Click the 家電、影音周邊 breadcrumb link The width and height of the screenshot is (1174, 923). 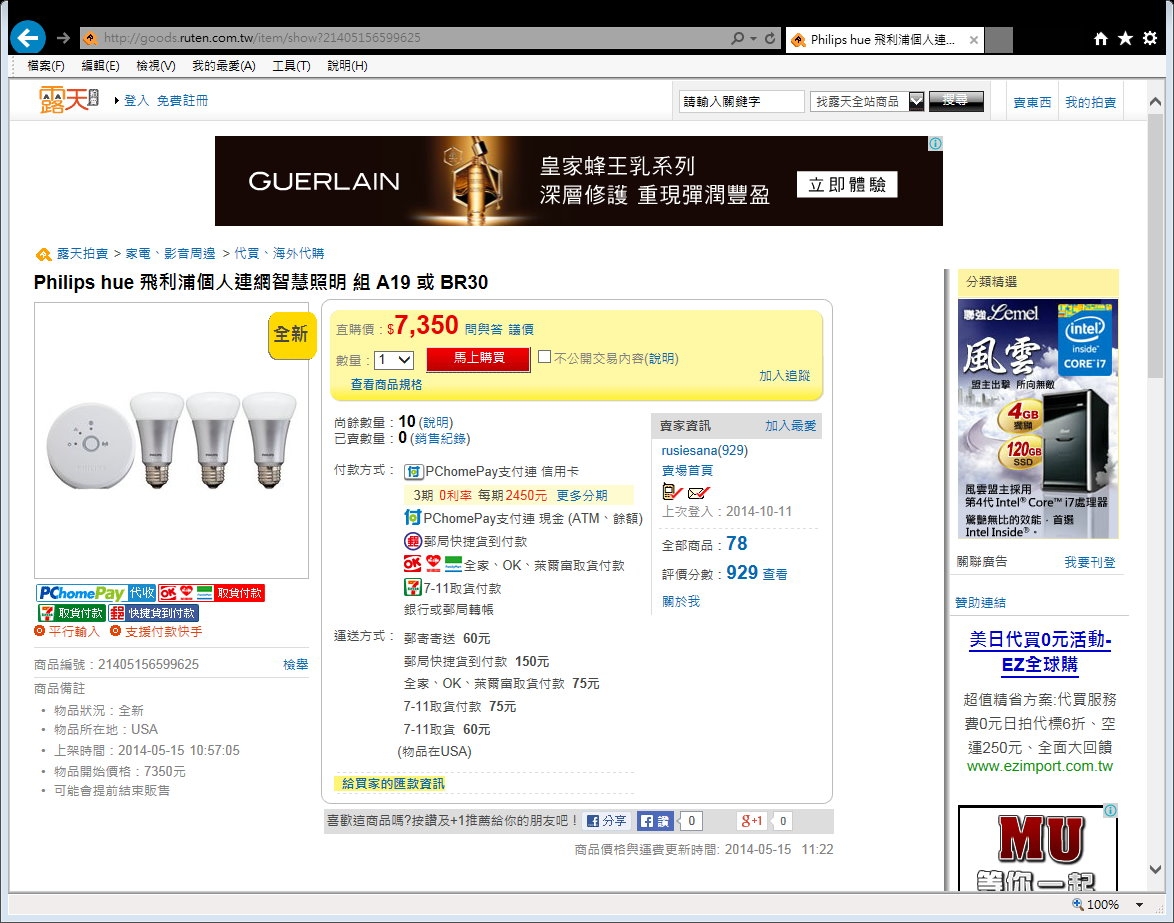coord(170,254)
